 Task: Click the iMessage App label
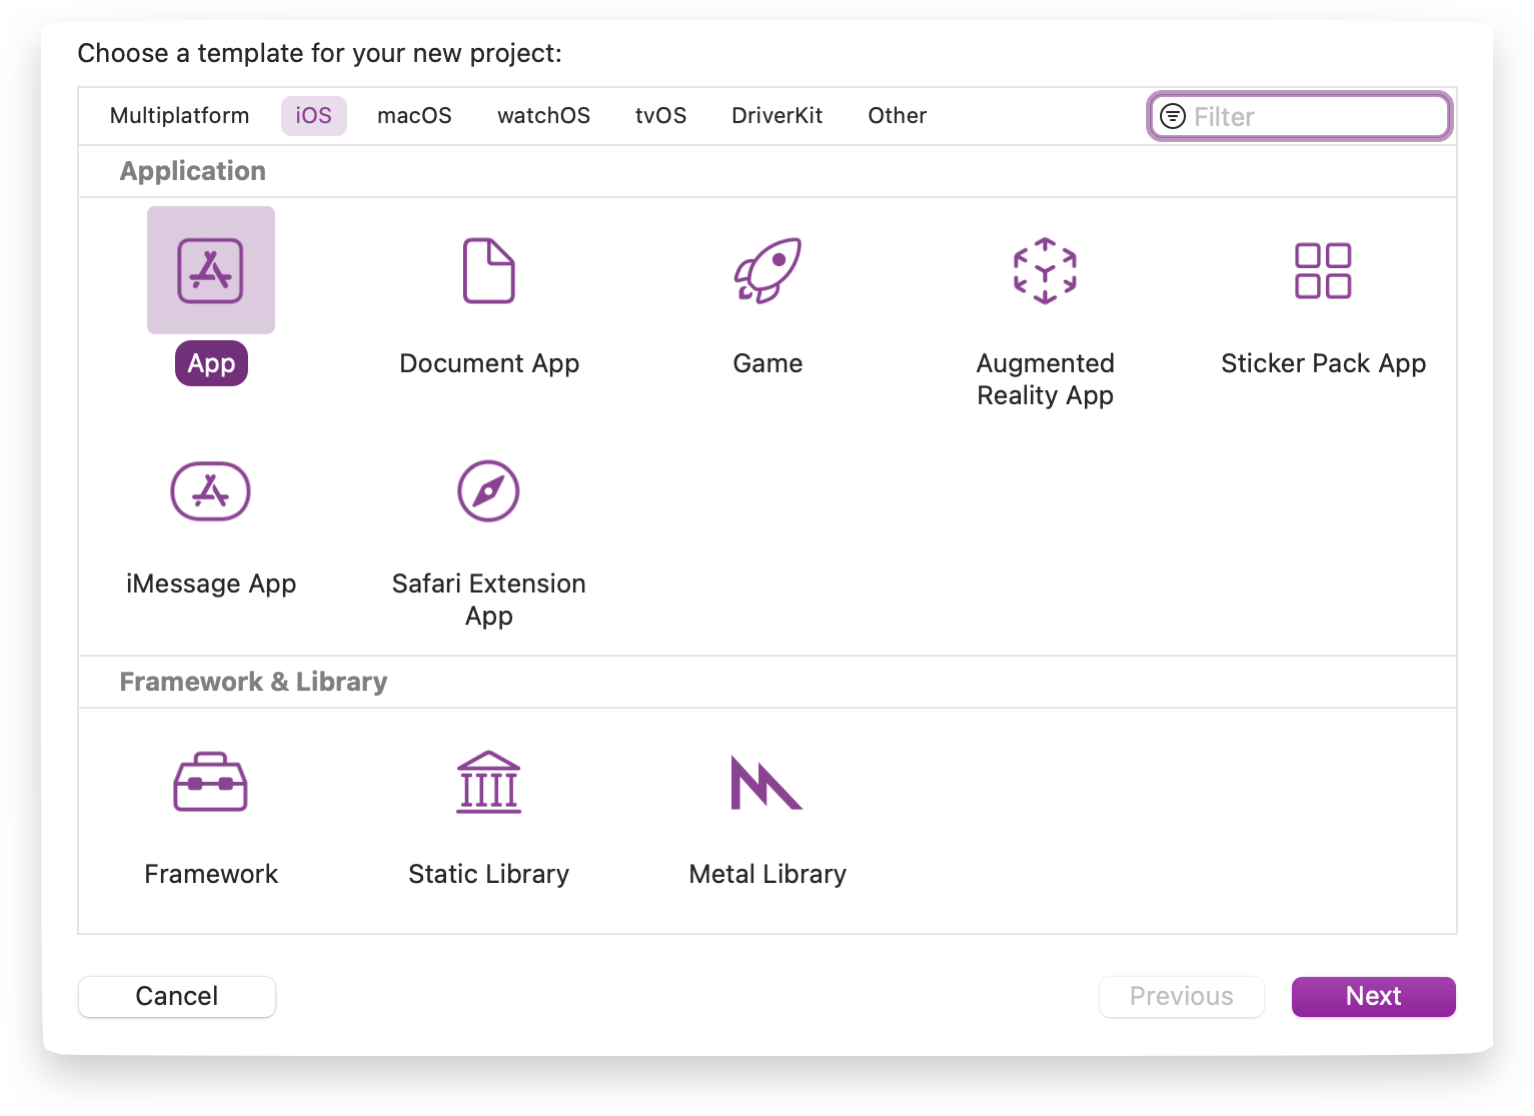point(211,584)
